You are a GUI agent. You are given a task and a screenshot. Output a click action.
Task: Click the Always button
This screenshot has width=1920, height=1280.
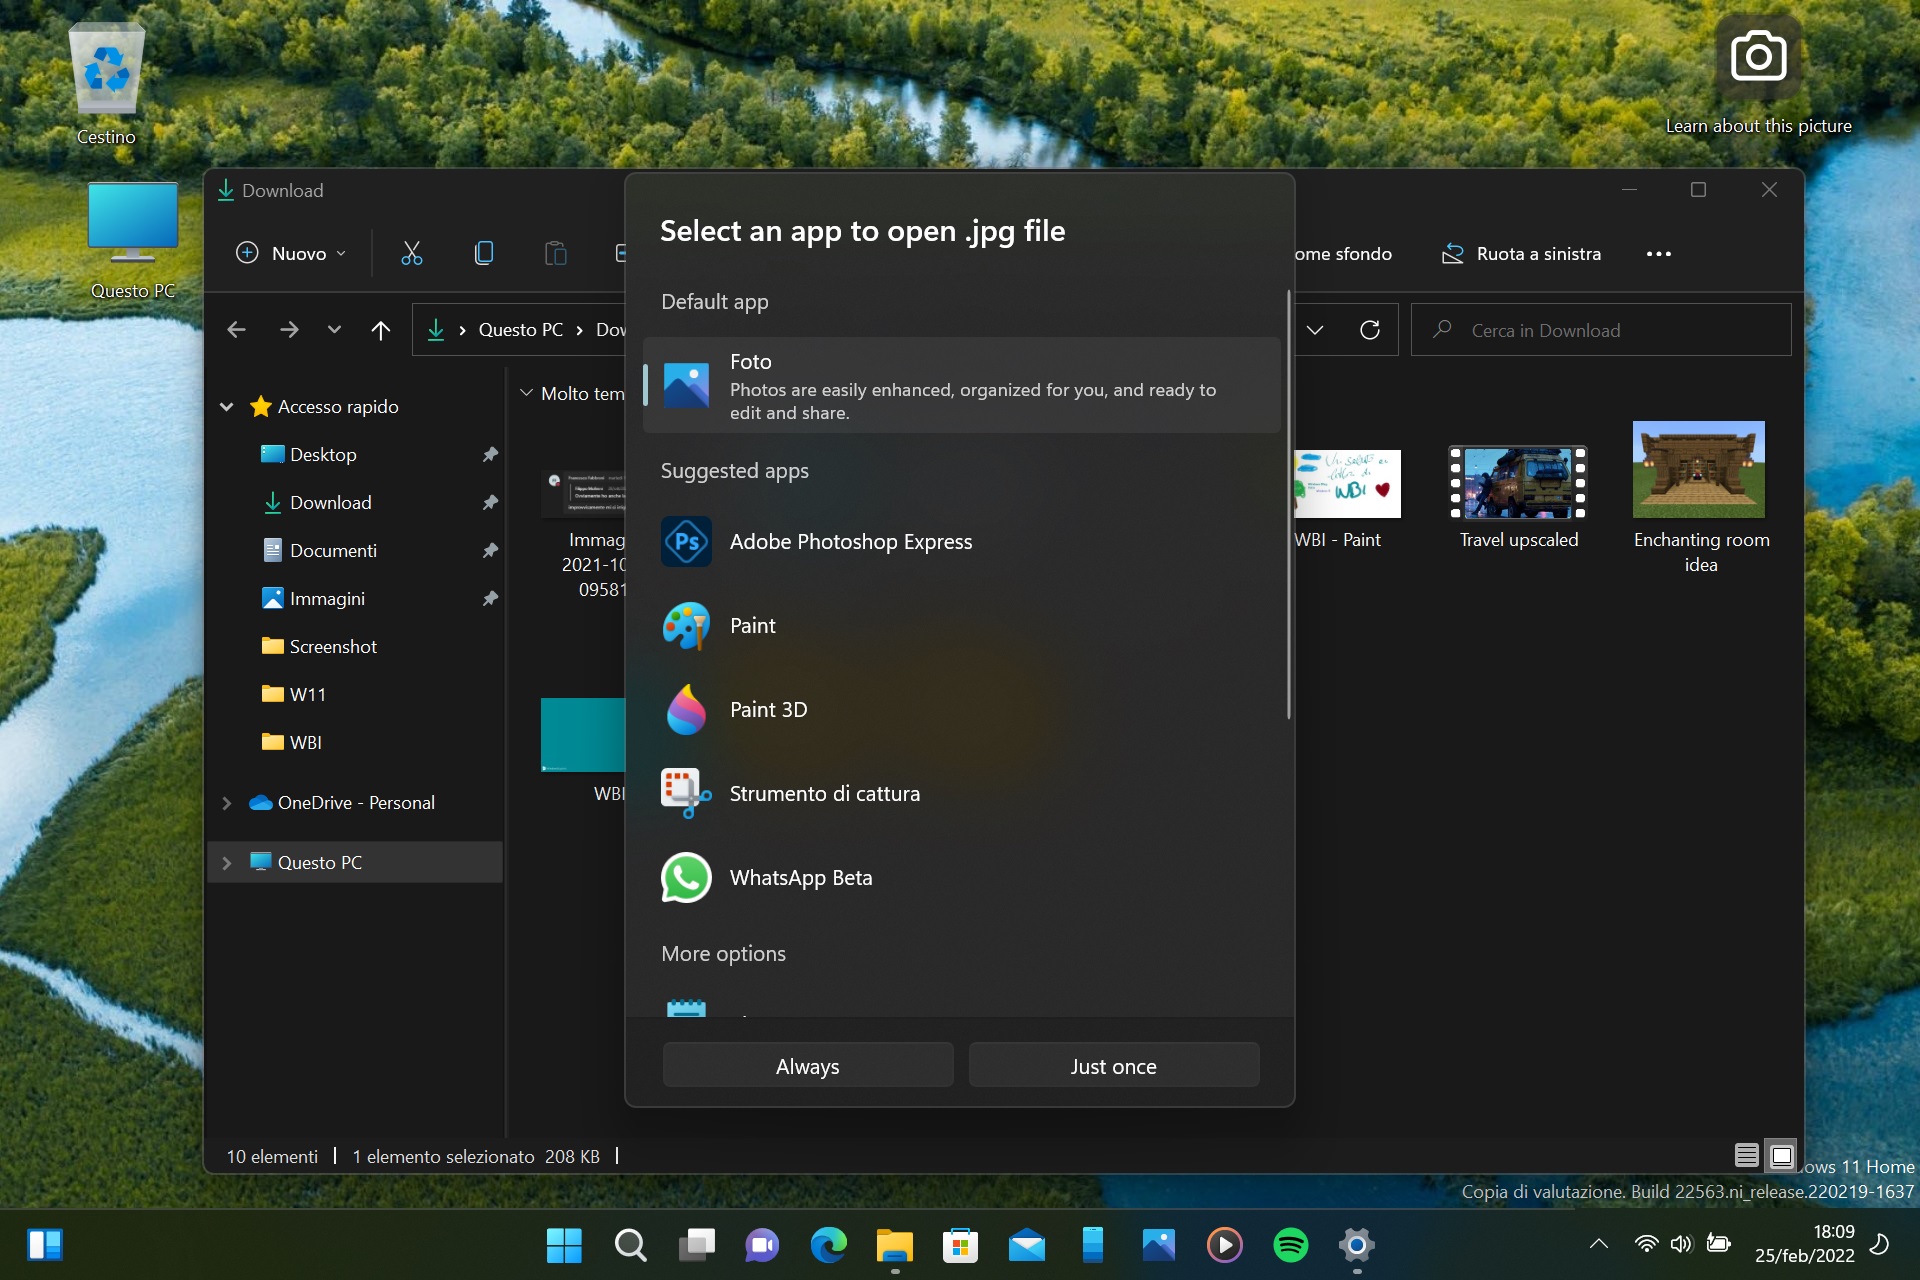[808, 1066]
